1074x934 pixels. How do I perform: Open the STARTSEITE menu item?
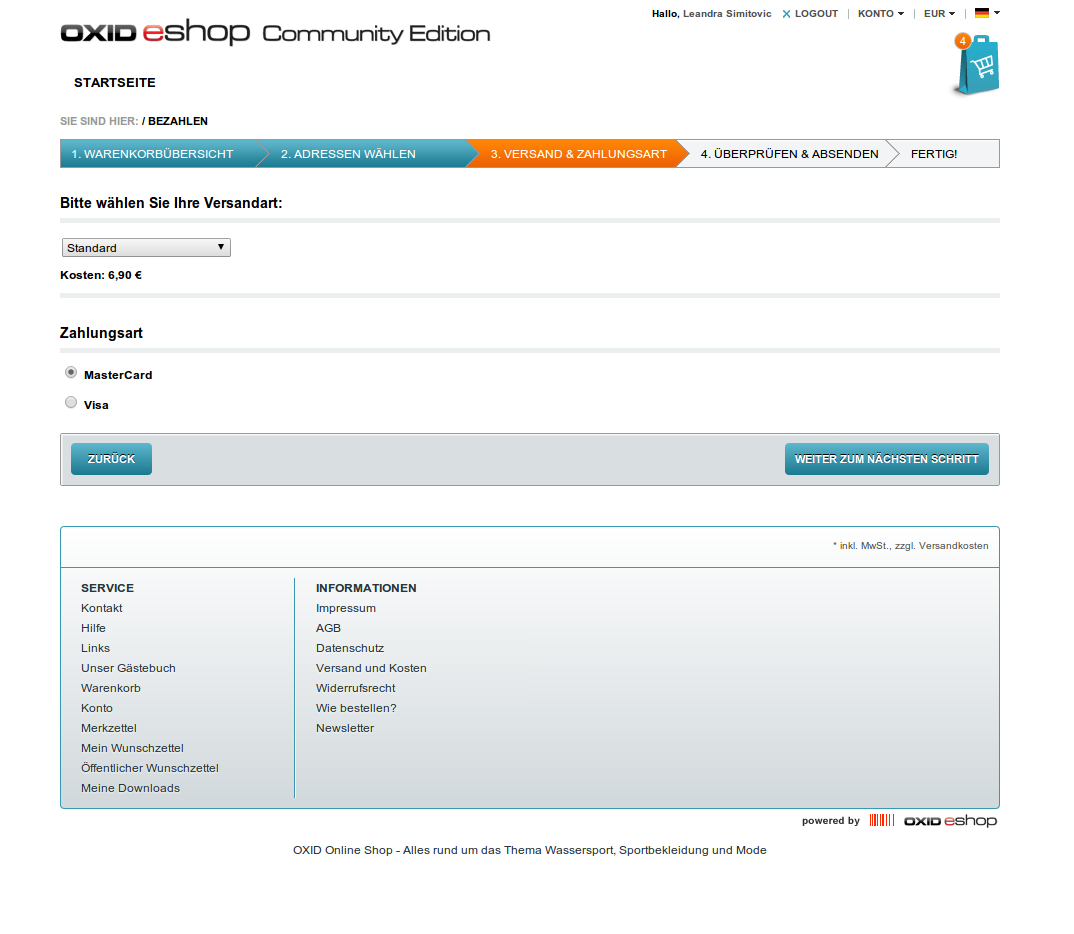[x=115, y=83]
